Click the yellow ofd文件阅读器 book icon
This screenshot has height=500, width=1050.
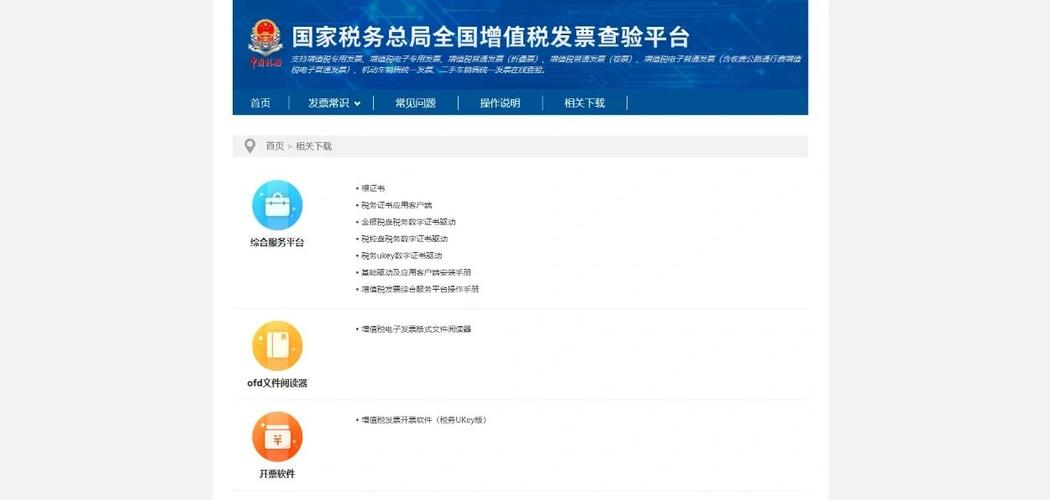277,346
